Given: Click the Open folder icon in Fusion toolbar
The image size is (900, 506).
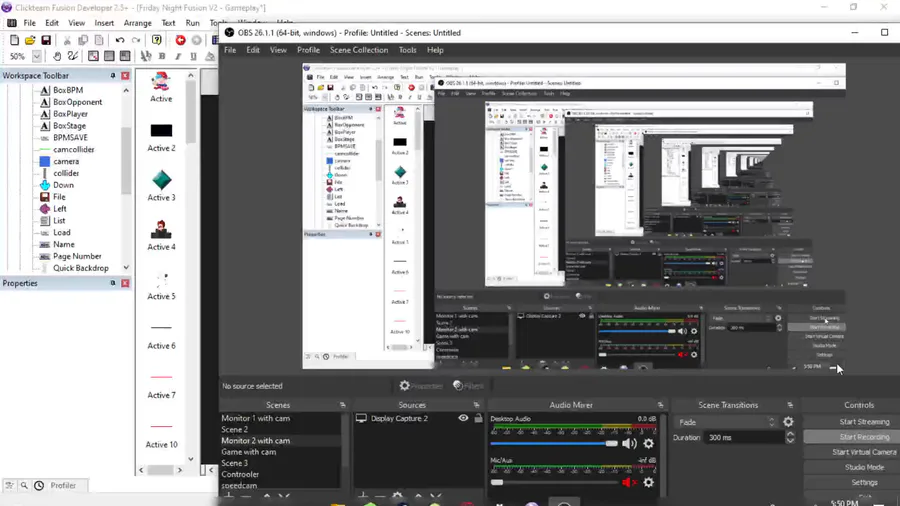Looking at the screenshot, I should click(x=30, y=40).
